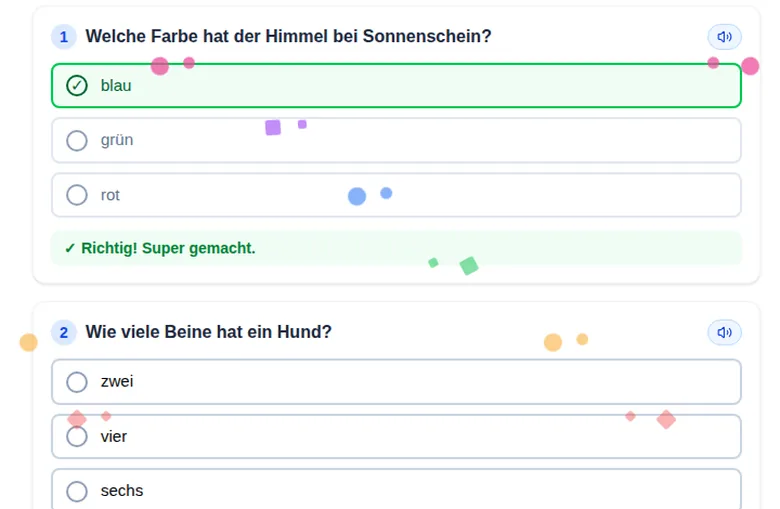Screen dimensions: 780x509
Task: Click the heading Wie viele Beine hat ein Hund
Action: [208, 332]
